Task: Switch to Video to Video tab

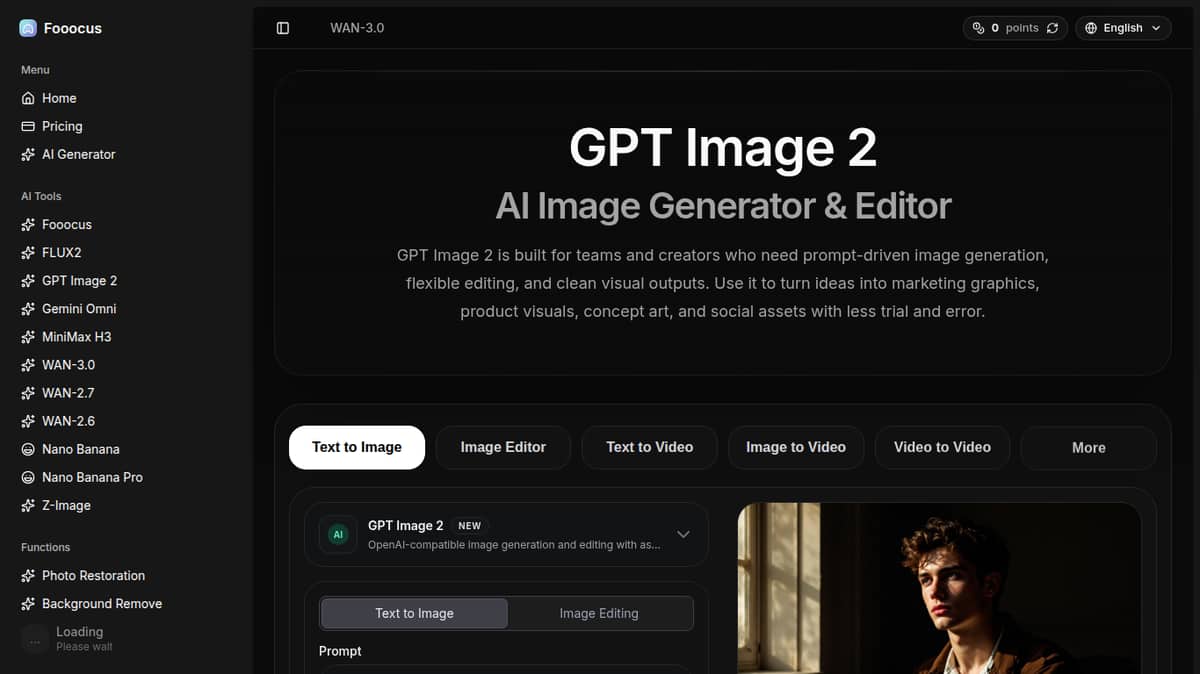Action: click(942, 447)
